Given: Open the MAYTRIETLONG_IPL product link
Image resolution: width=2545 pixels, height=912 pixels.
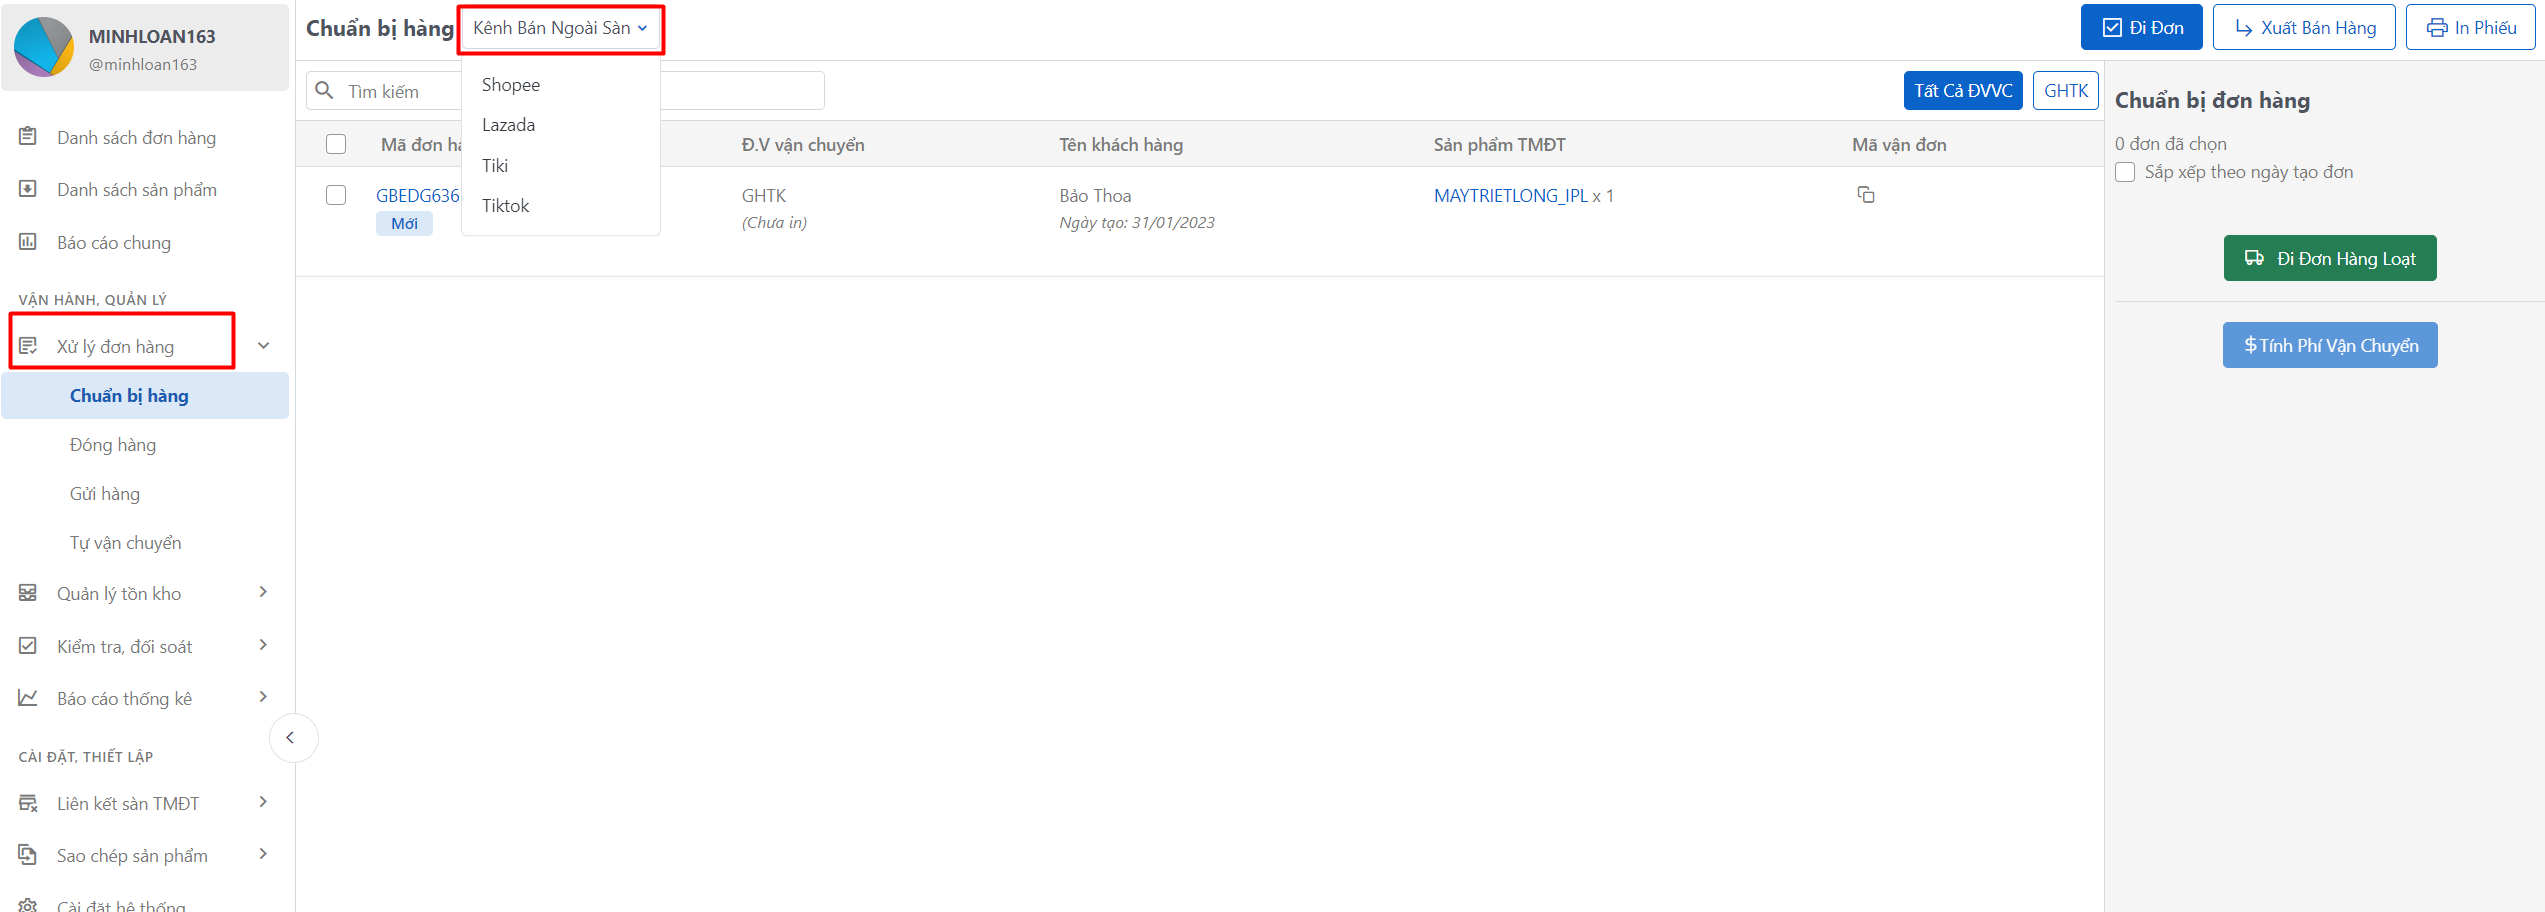Looking at the screenshot, I should click(1510, 196).
